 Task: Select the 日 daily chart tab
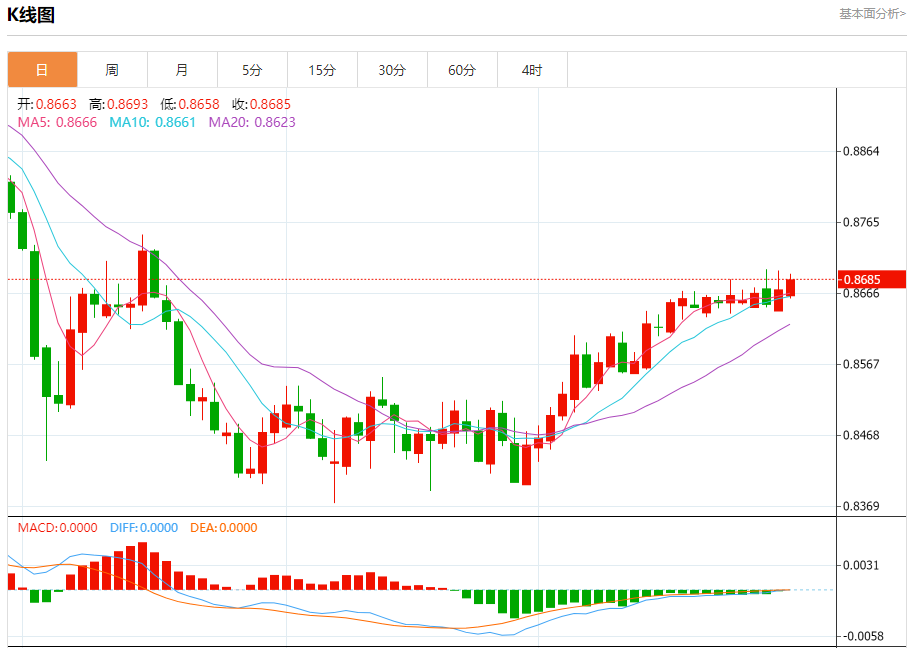pyautogui.click(x=42, y=70)
